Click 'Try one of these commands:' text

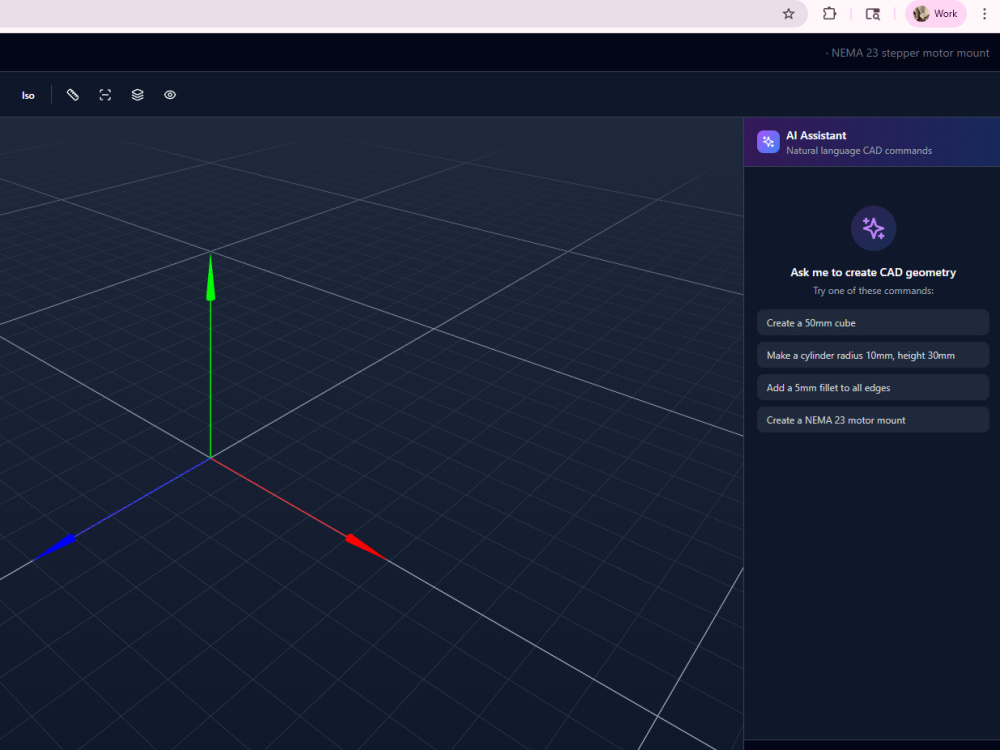(873, 291)
